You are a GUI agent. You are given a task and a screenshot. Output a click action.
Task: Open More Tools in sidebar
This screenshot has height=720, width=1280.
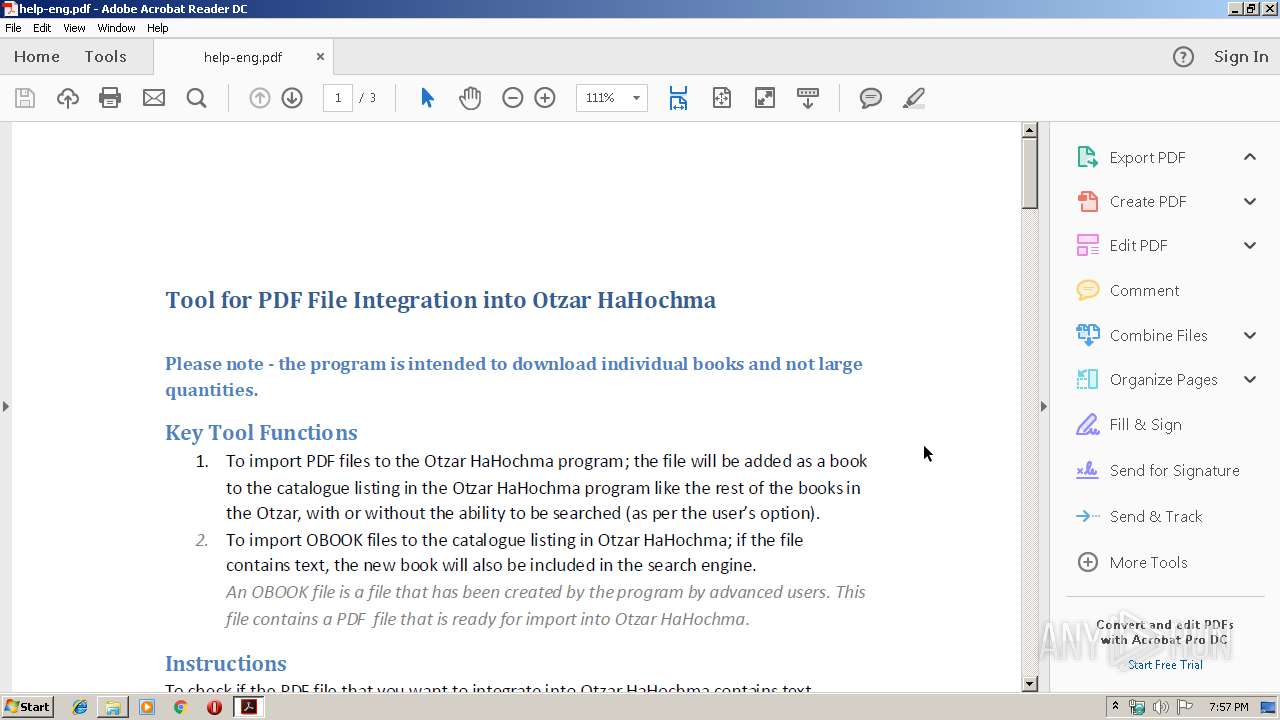pos(1148,562)
